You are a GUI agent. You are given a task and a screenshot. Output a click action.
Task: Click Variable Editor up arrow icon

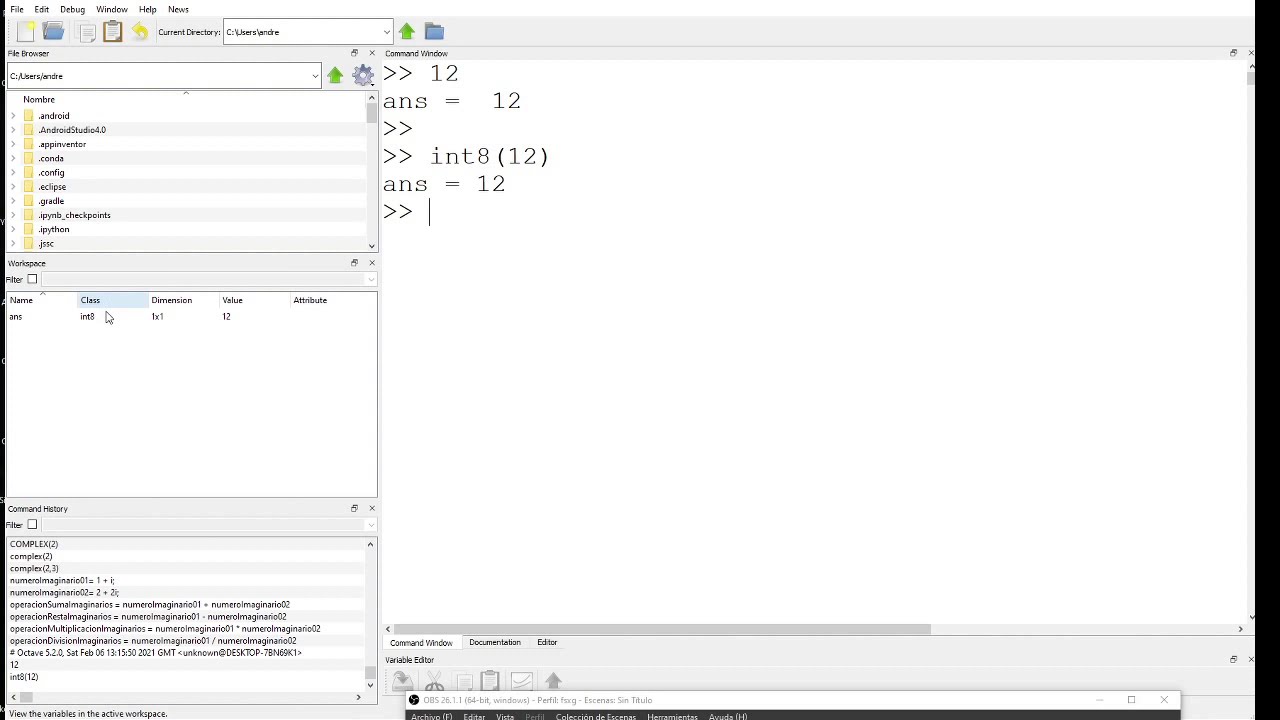click(553, 681)
